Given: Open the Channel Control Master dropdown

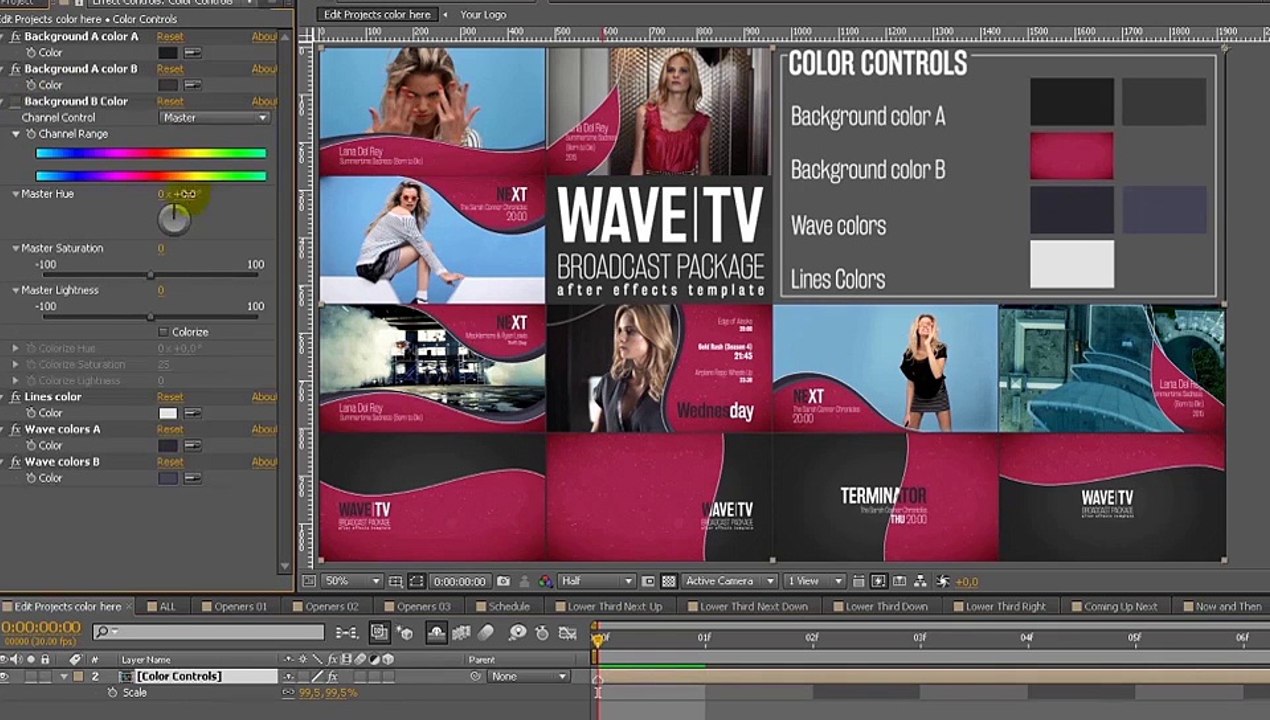Looking at the screenshot, I should (x=215, y=118).
